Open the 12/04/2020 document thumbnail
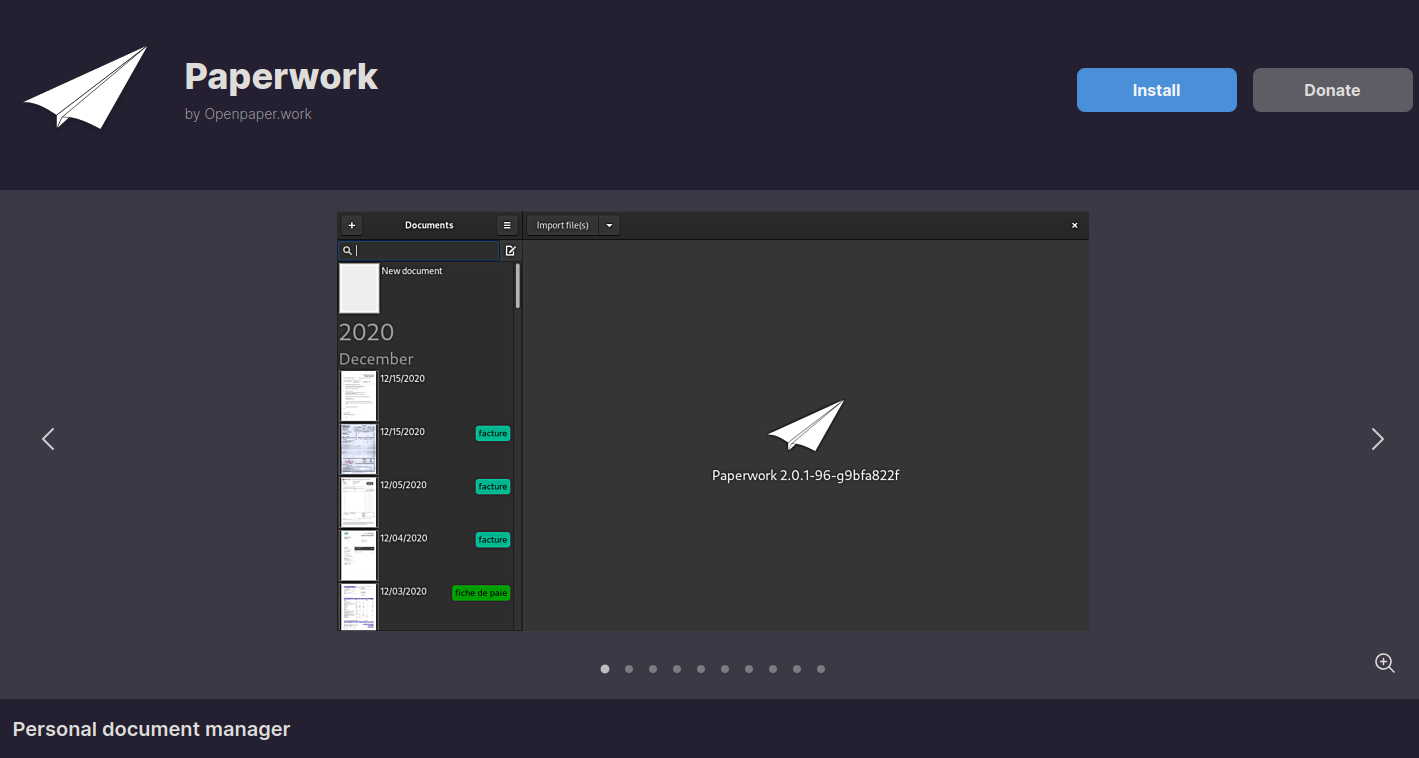 click(358, 555)
